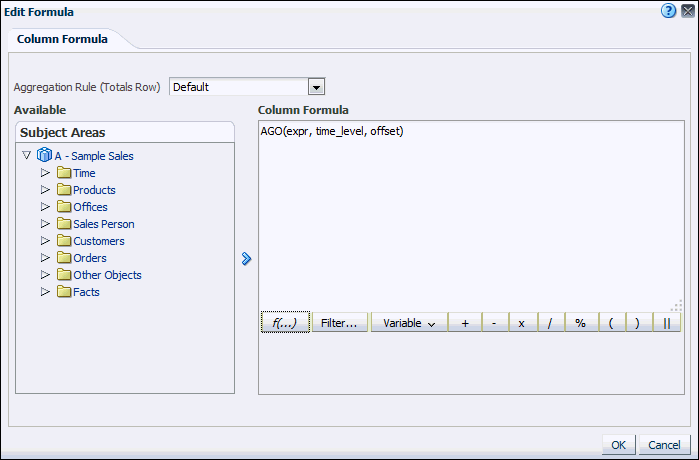Insert the percent operator

coord(580,323)
